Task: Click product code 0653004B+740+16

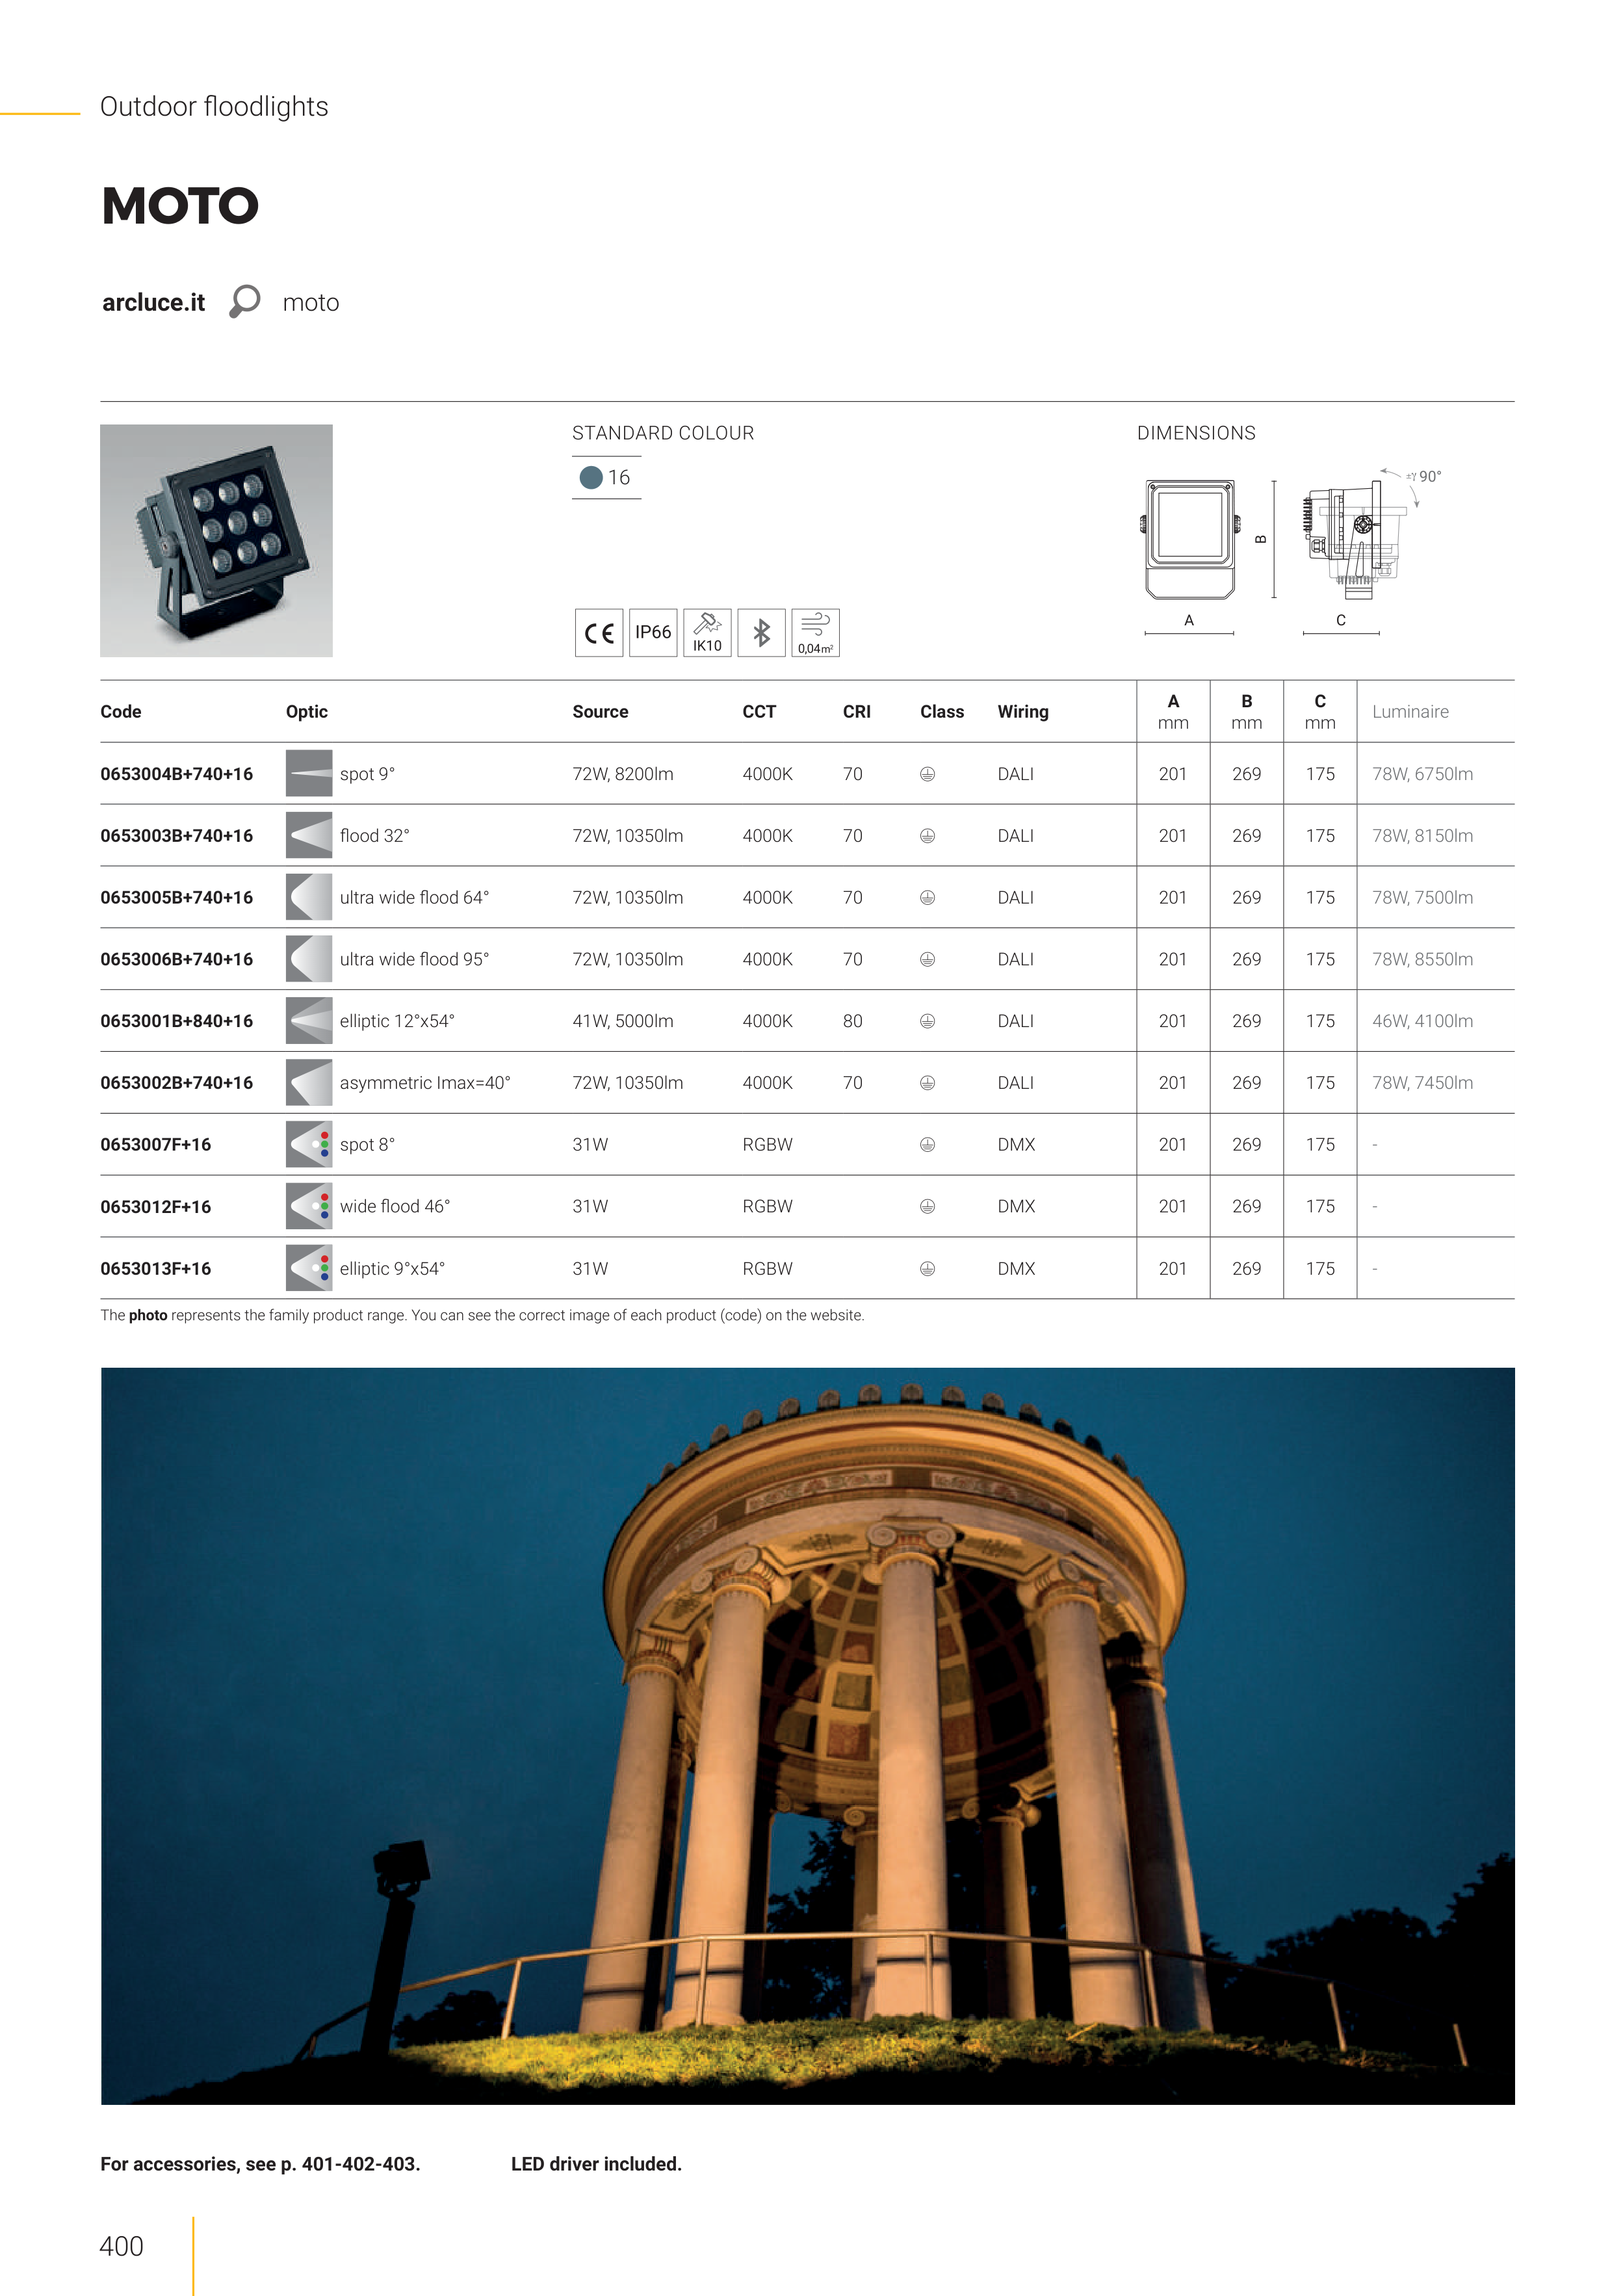Action: pos(176,774)
